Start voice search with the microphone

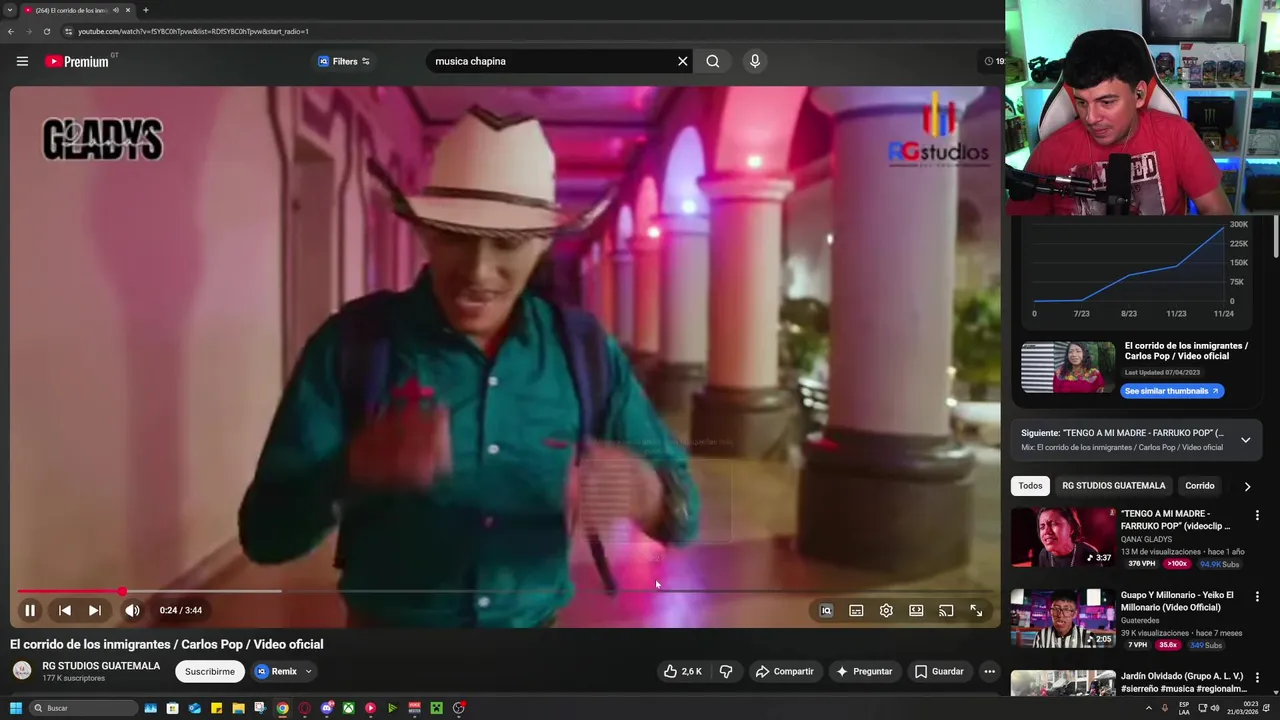coord(755,61)
